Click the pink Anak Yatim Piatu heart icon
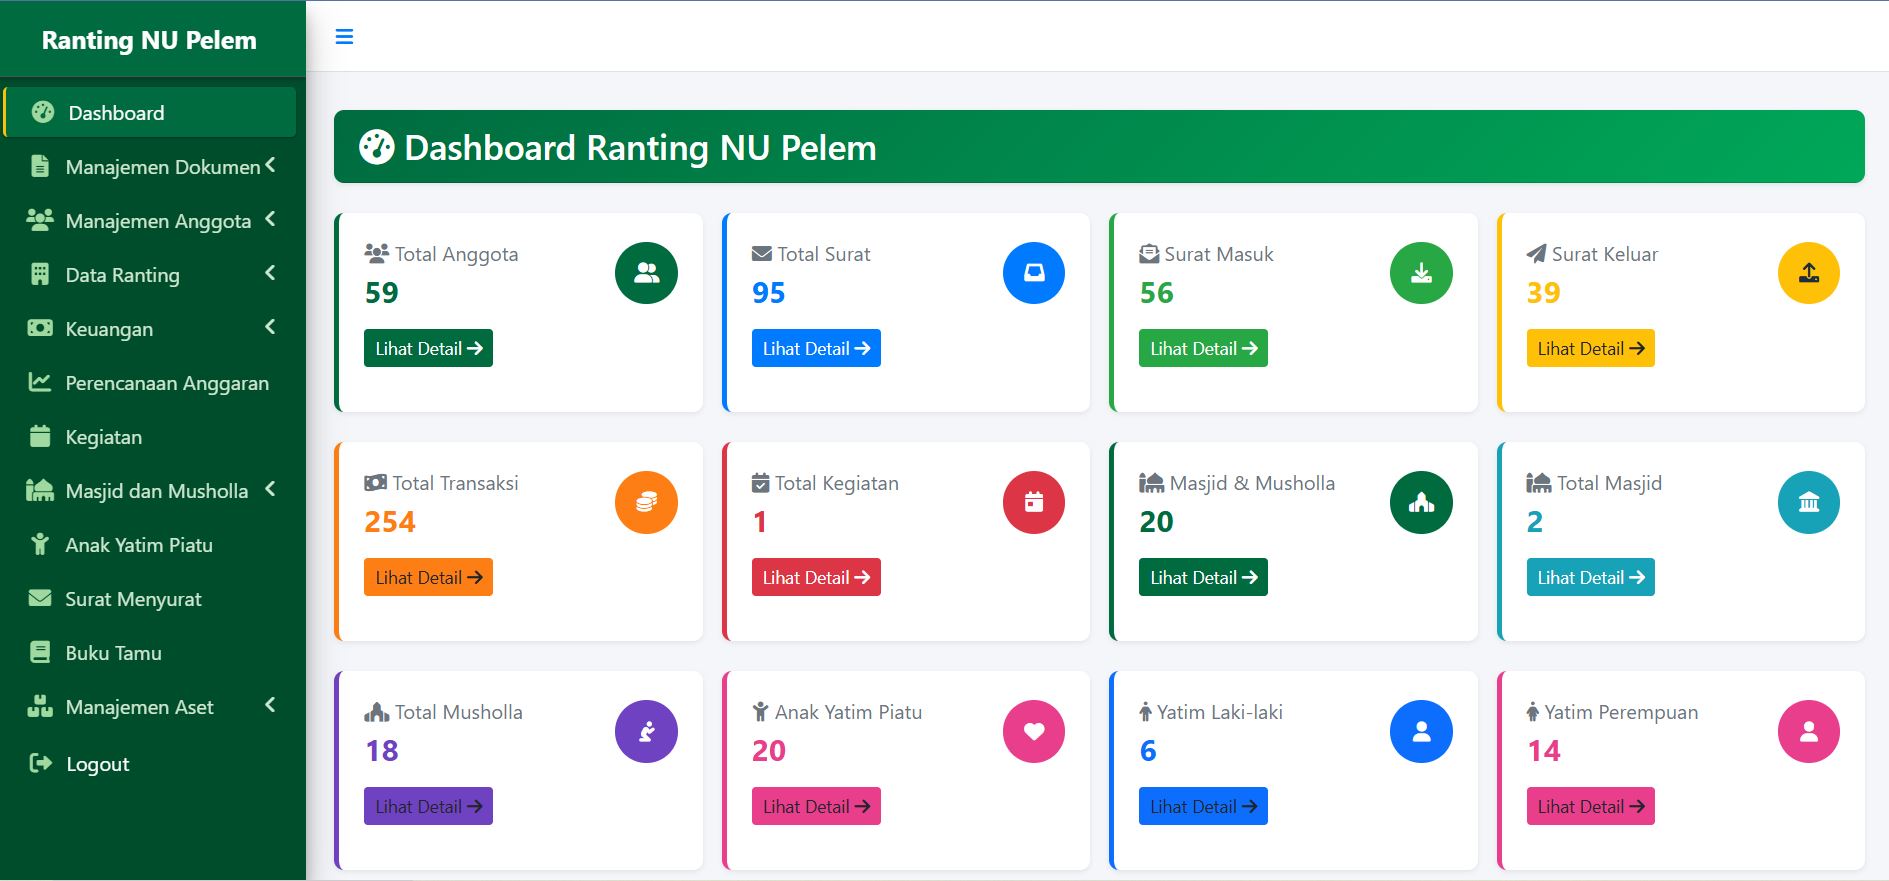The width and height of the screenshot is (1889, 881). click(1033, 731)
